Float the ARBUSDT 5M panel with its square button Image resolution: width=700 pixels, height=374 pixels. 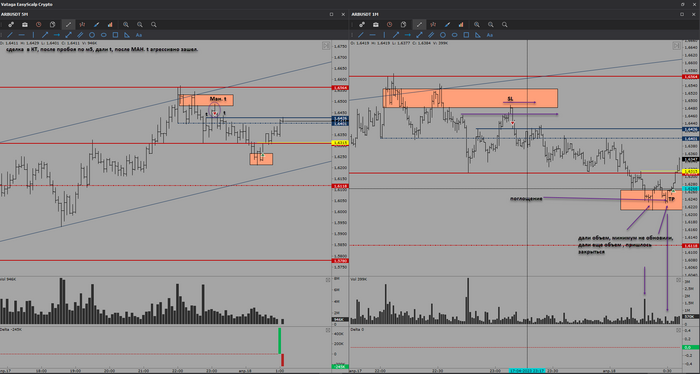331,14
